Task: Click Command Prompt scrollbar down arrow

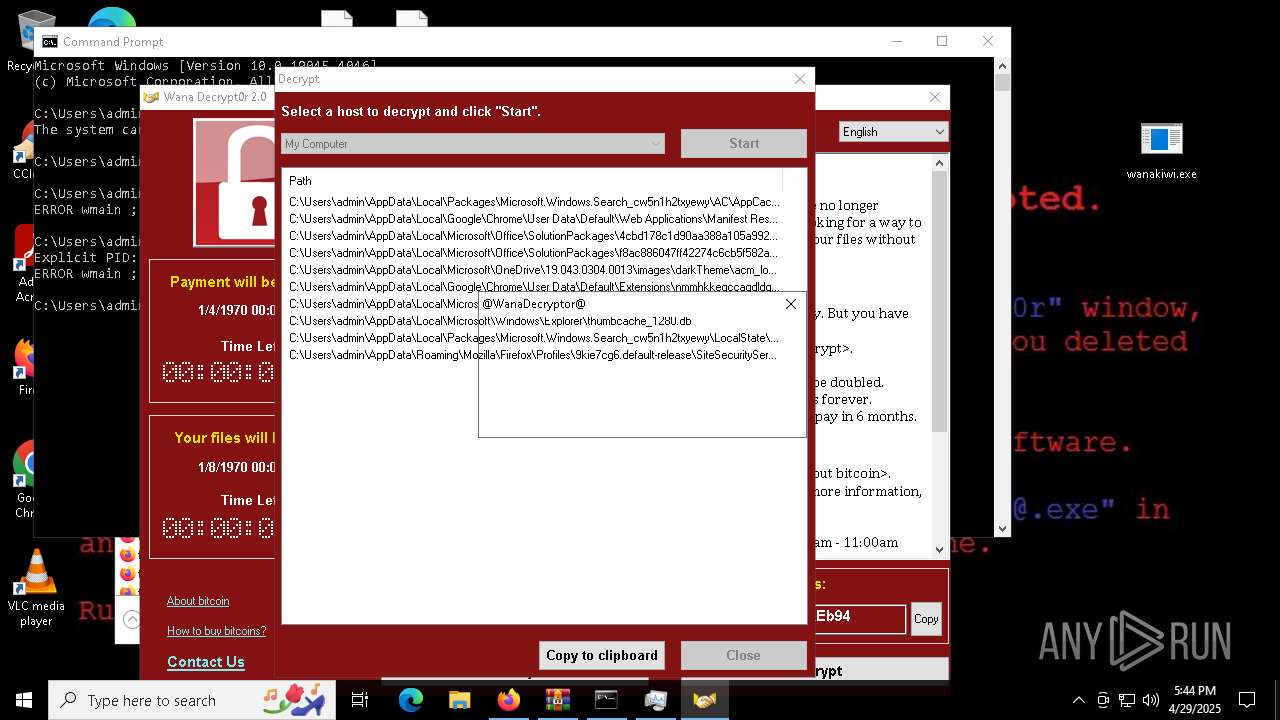Action: tap(1002, 529)
